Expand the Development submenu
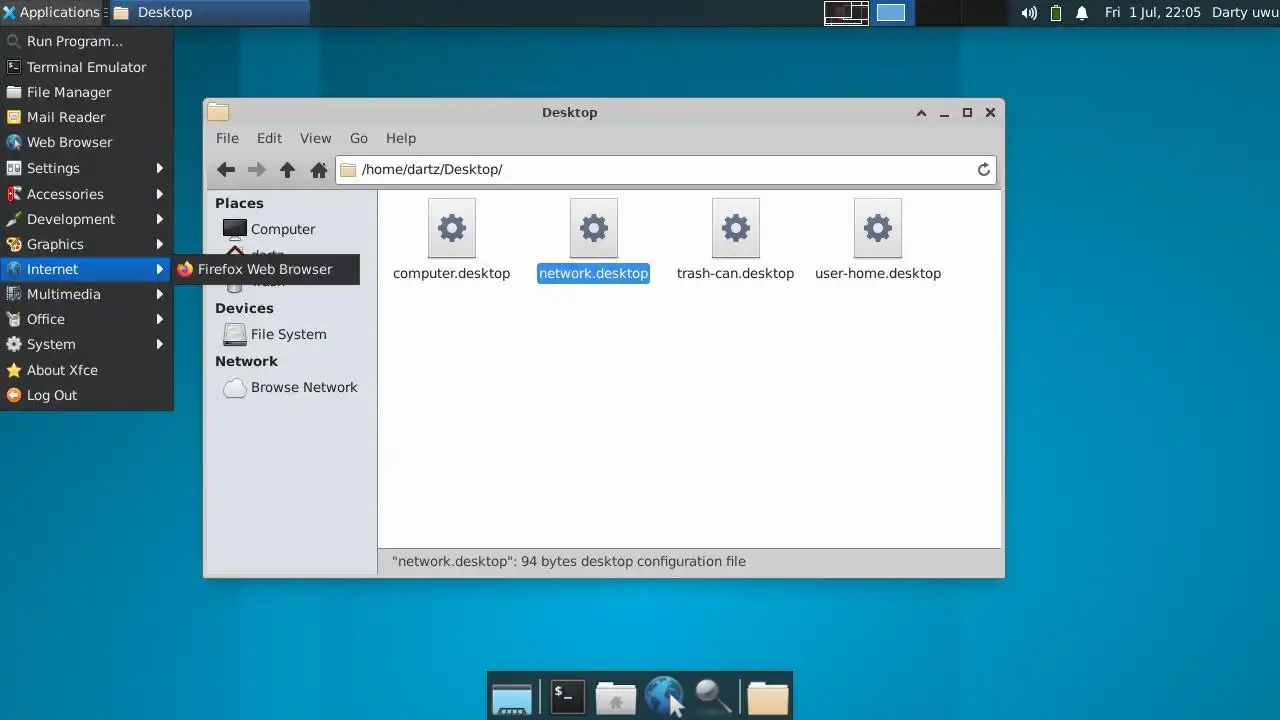Screen dimensions: 1280x720 coord(86,219)
